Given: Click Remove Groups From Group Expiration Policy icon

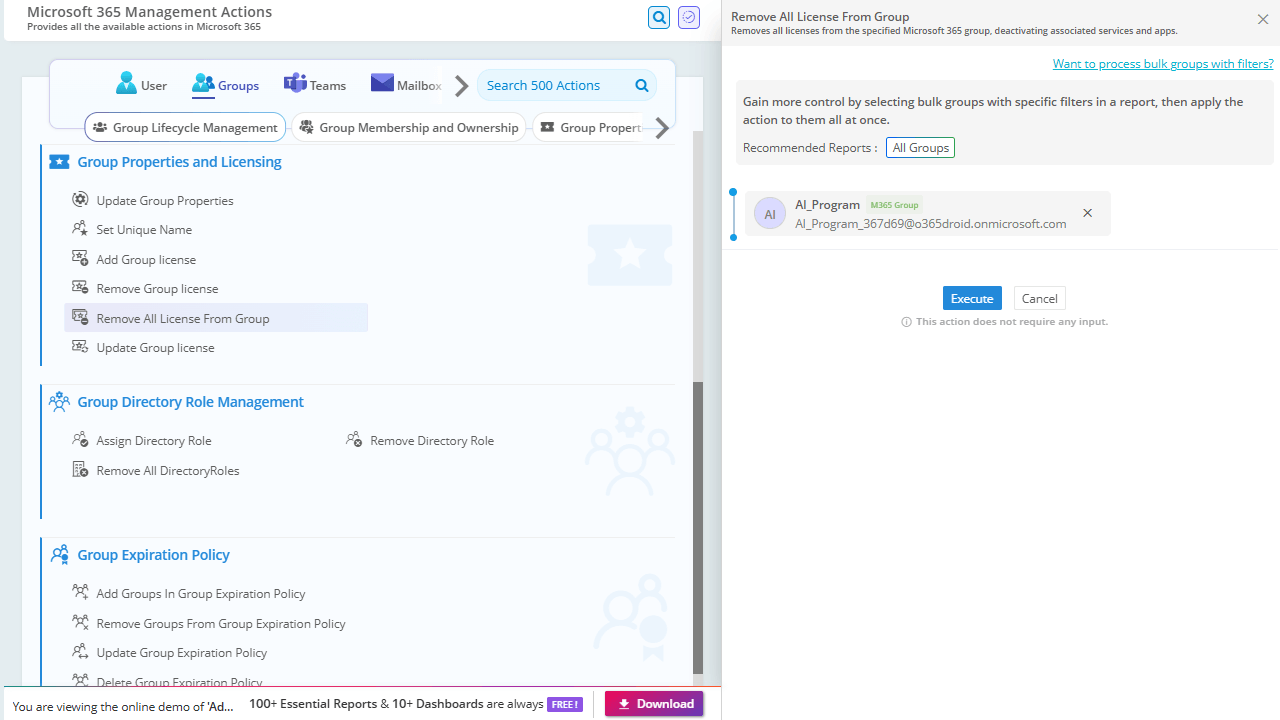Looking at the screenshot, I should (x=80, y=622).
